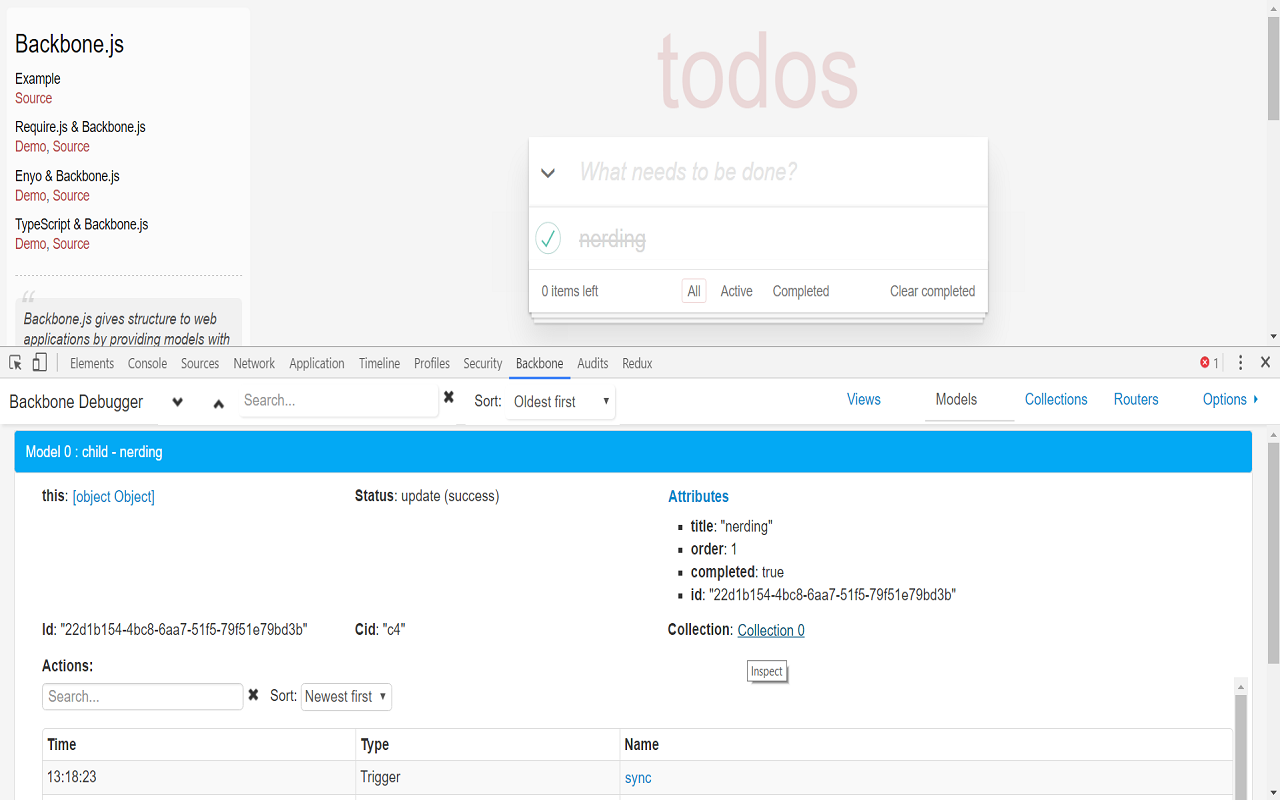Filter todos by 'Completed'
1280x800 pixels.
click(x=801, y=291)
